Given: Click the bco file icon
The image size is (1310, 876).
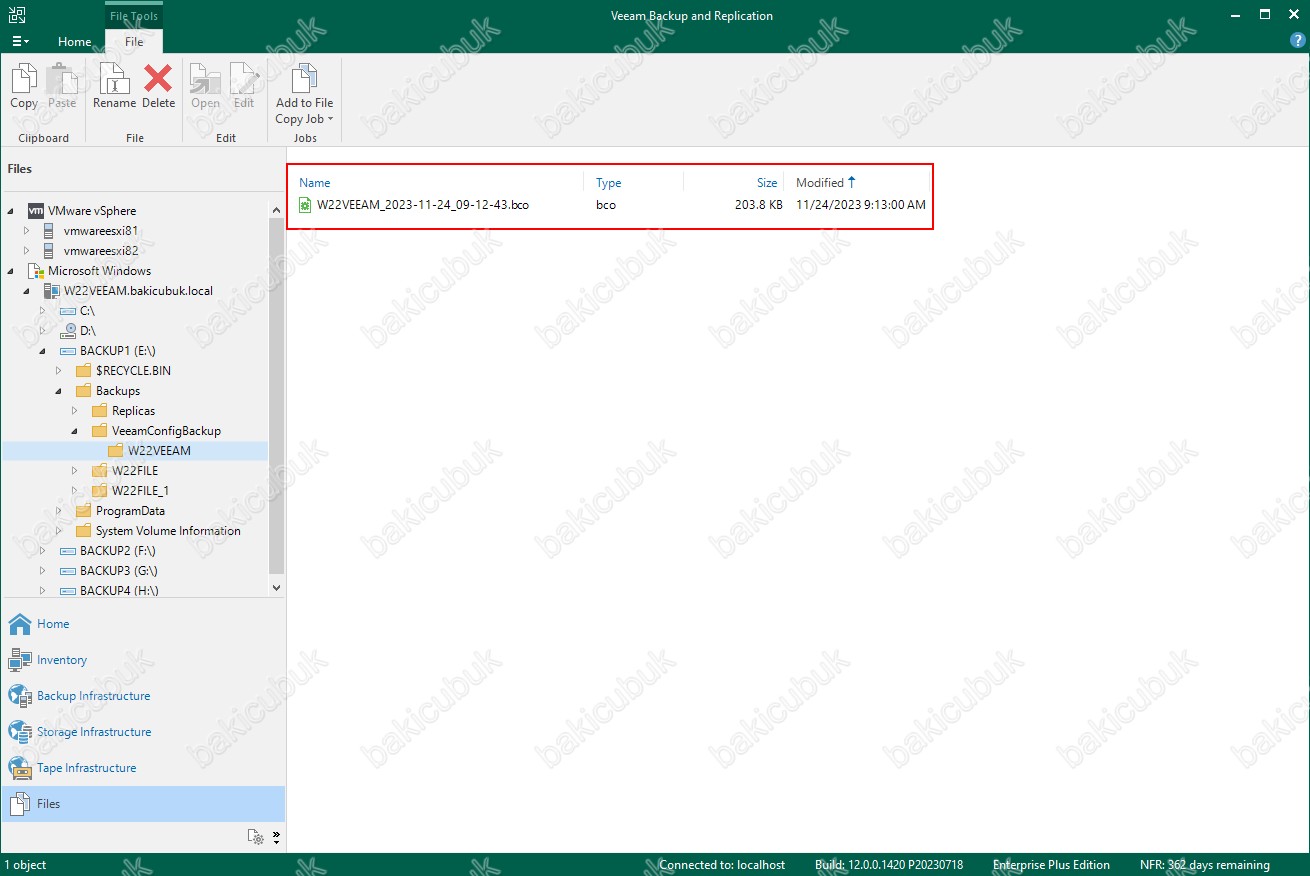Looking at the screenshot, I should 306,205.
